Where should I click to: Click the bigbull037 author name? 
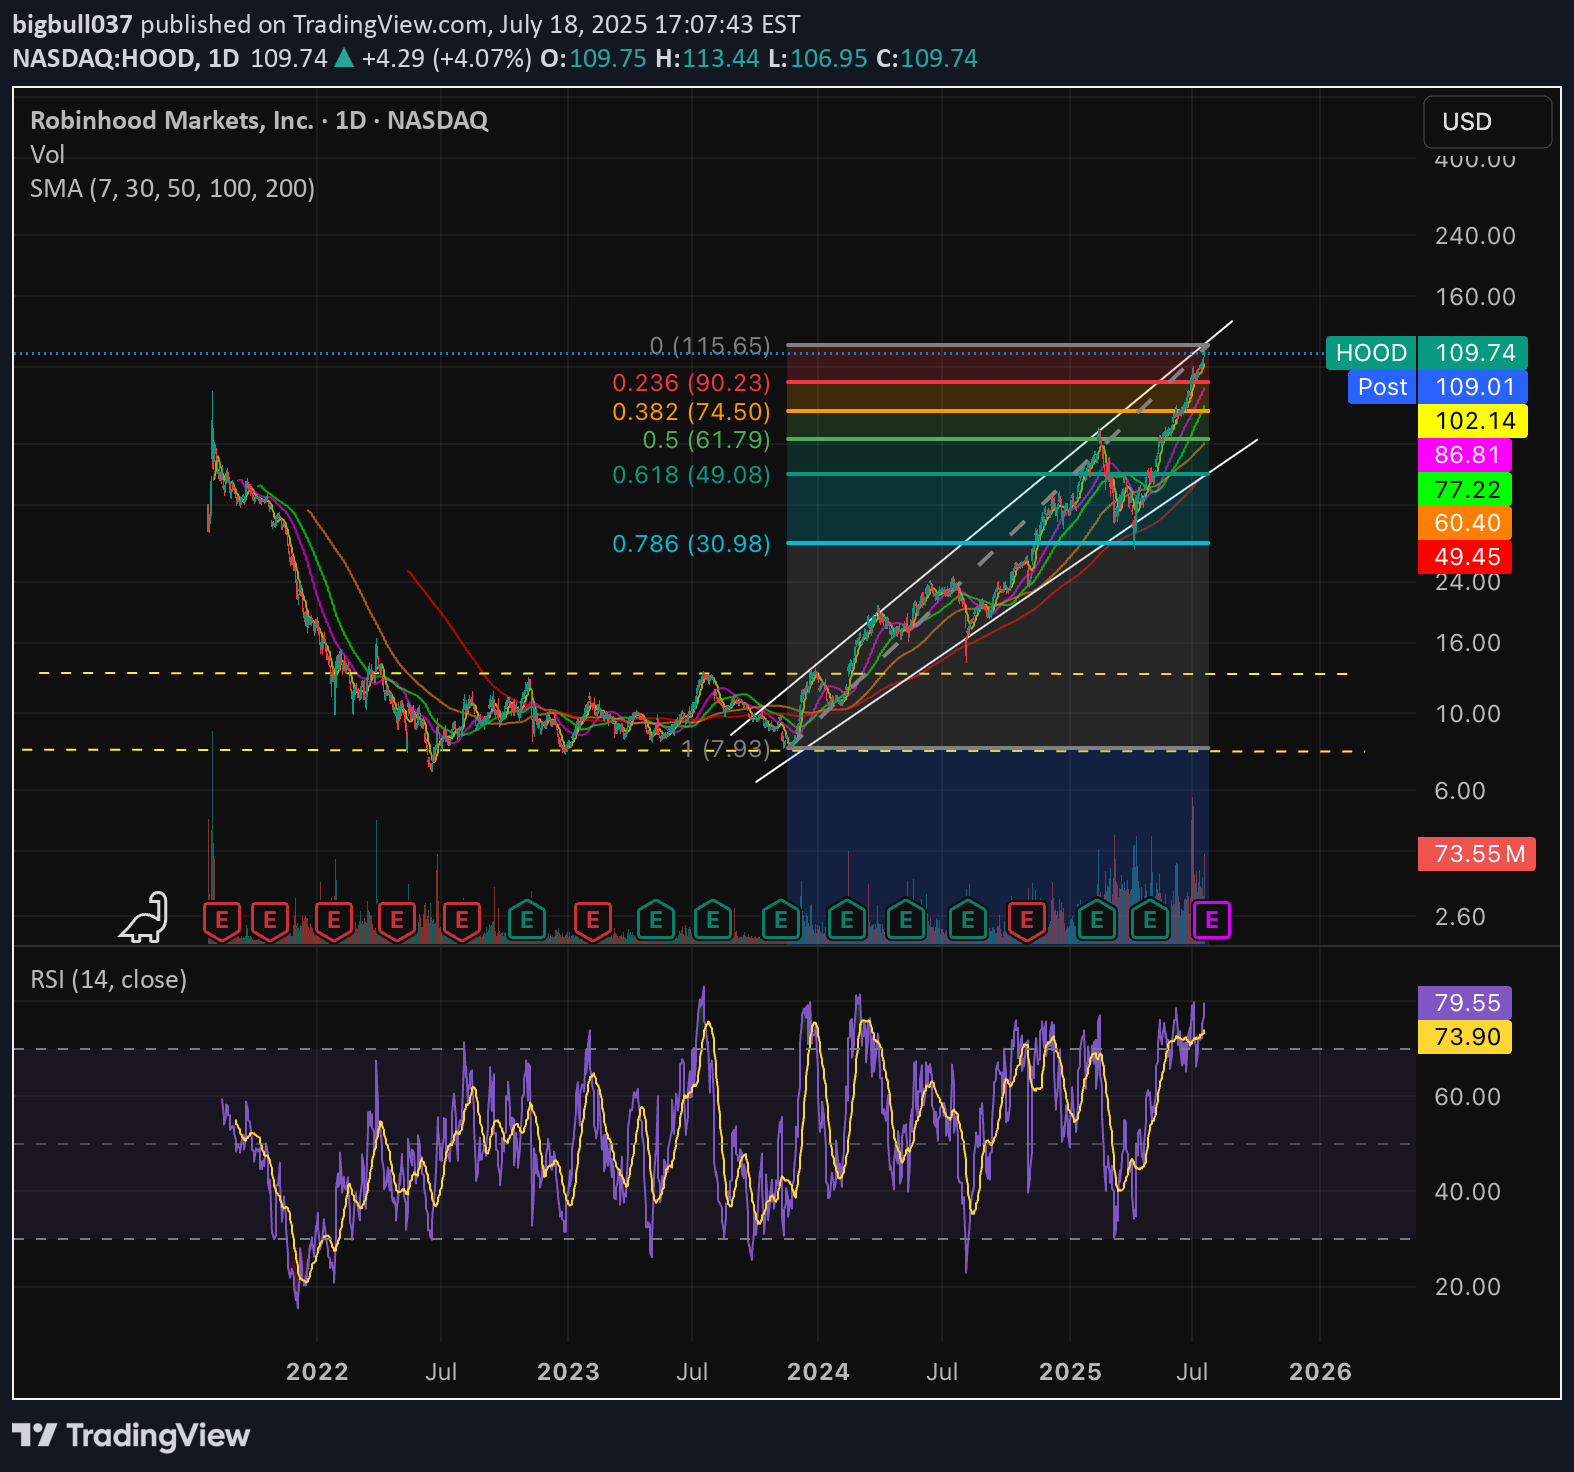click(72, 24)
